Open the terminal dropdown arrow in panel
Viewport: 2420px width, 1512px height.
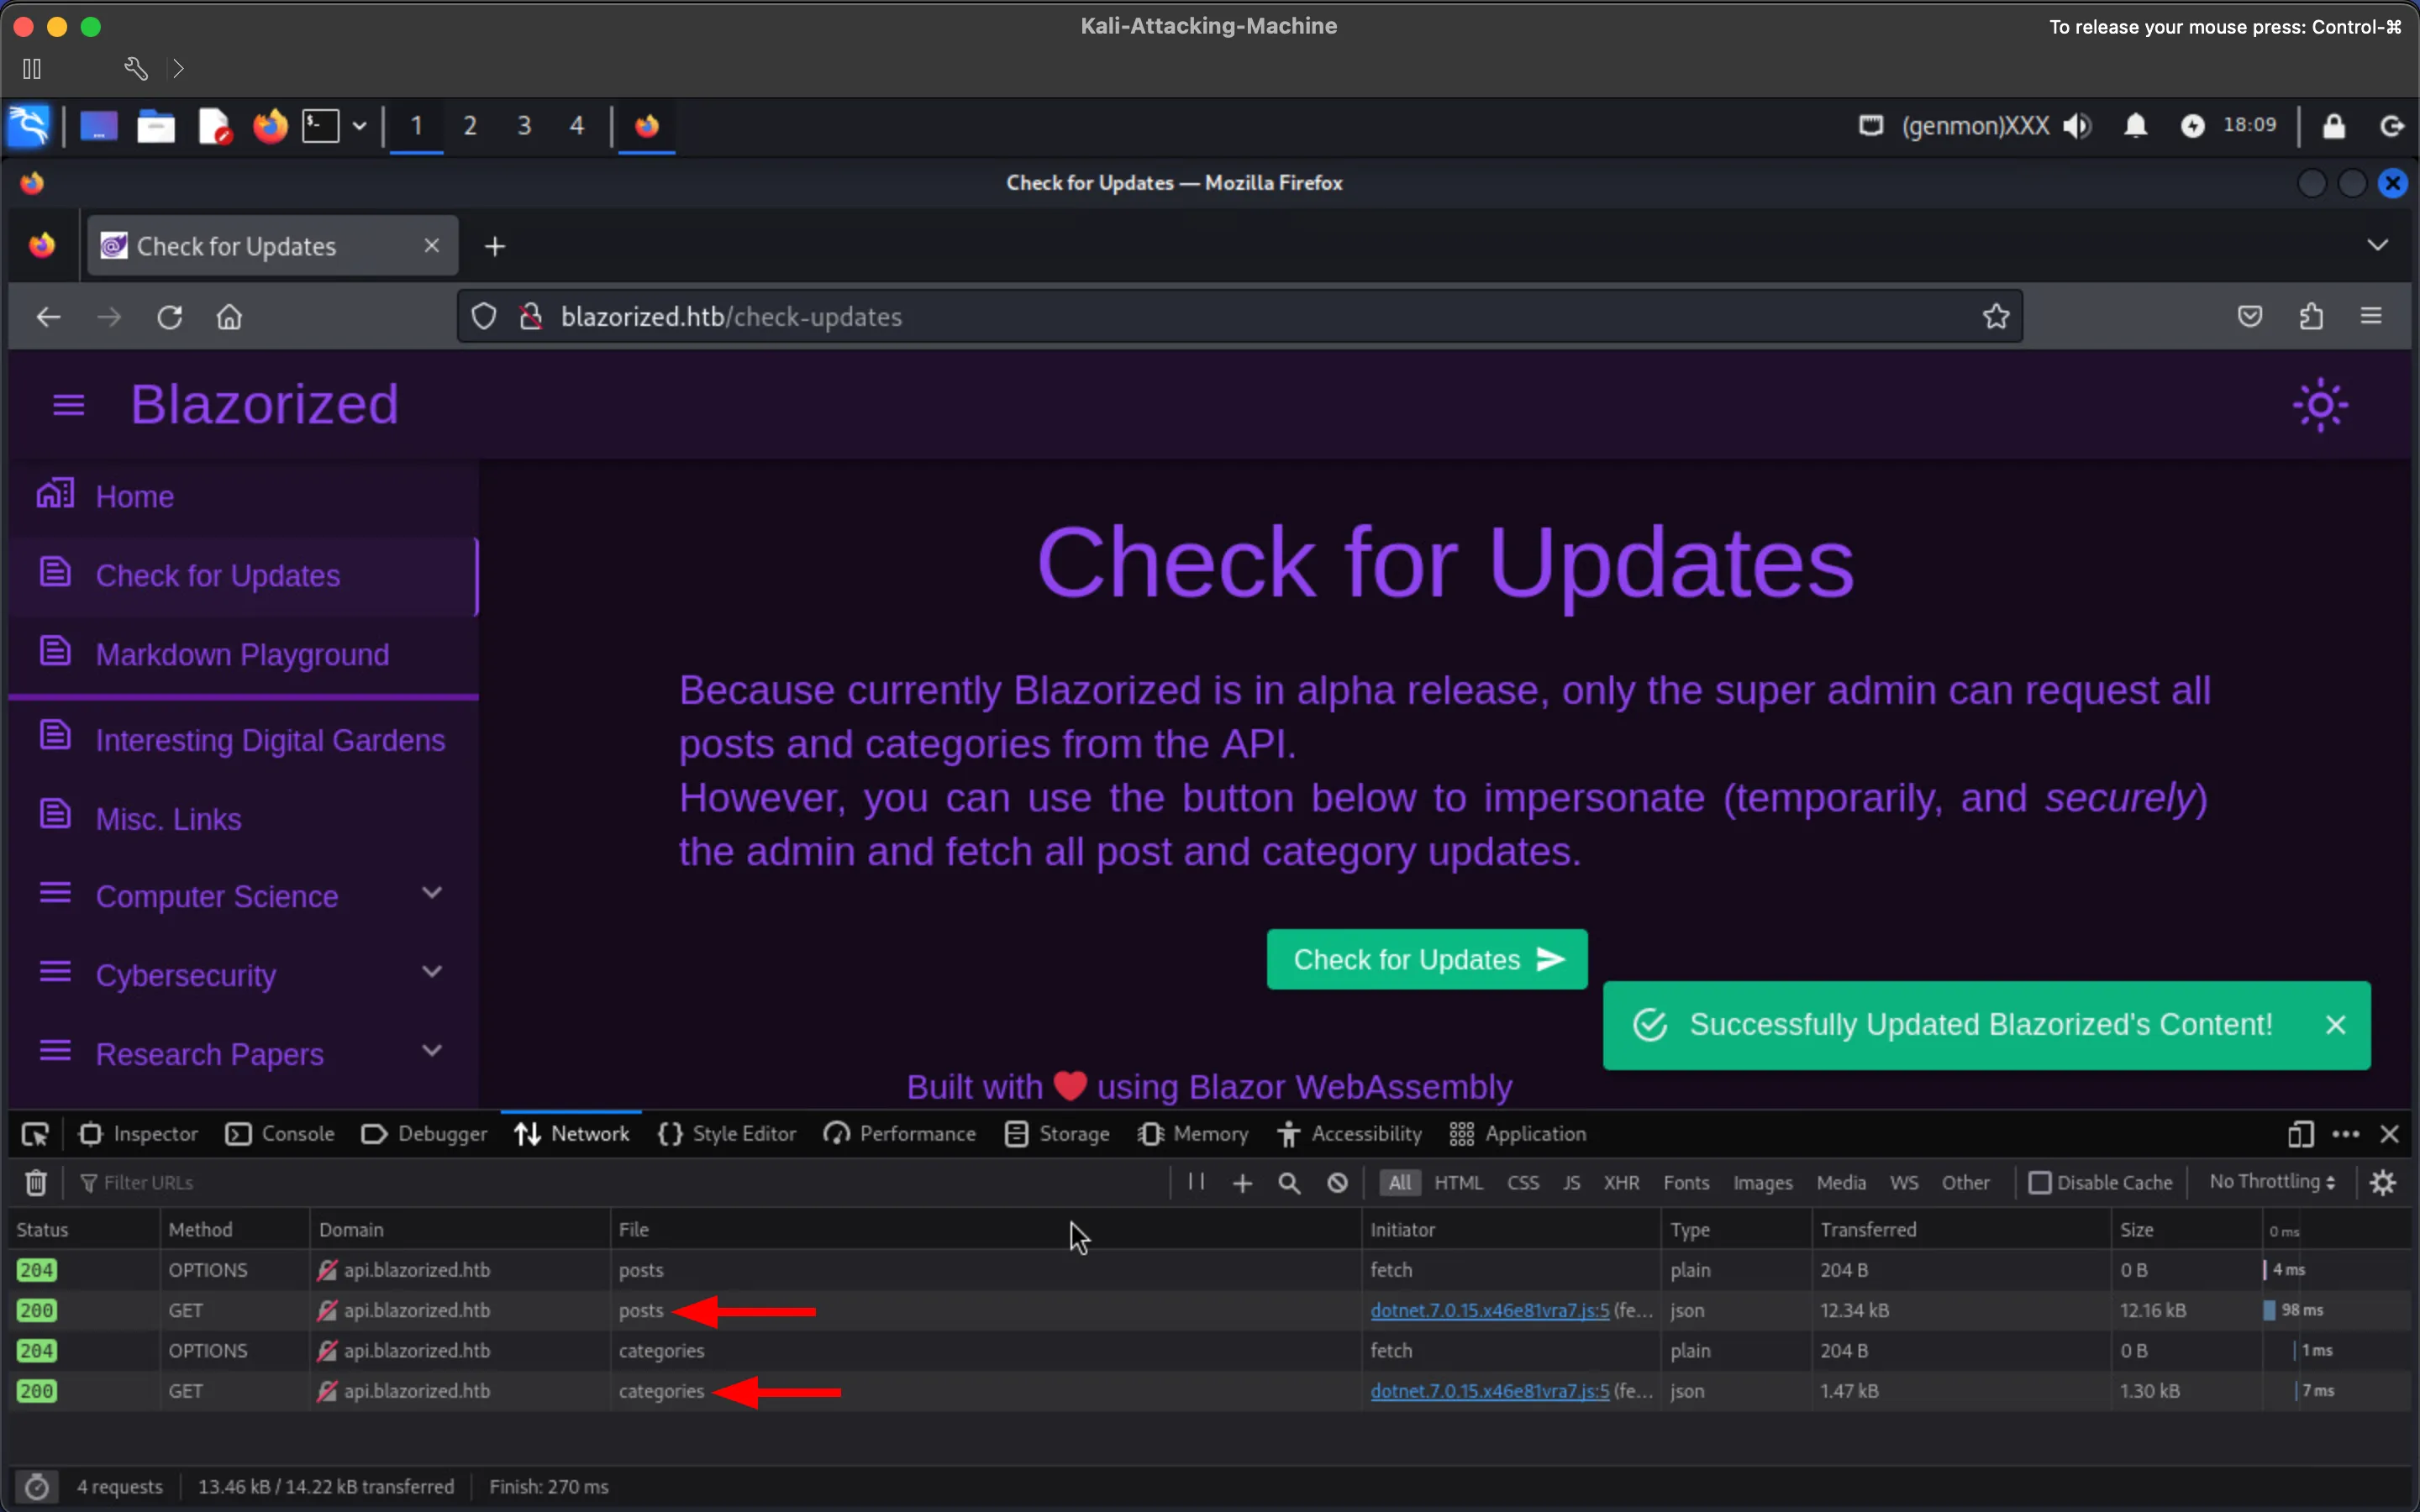pos(359,126)
